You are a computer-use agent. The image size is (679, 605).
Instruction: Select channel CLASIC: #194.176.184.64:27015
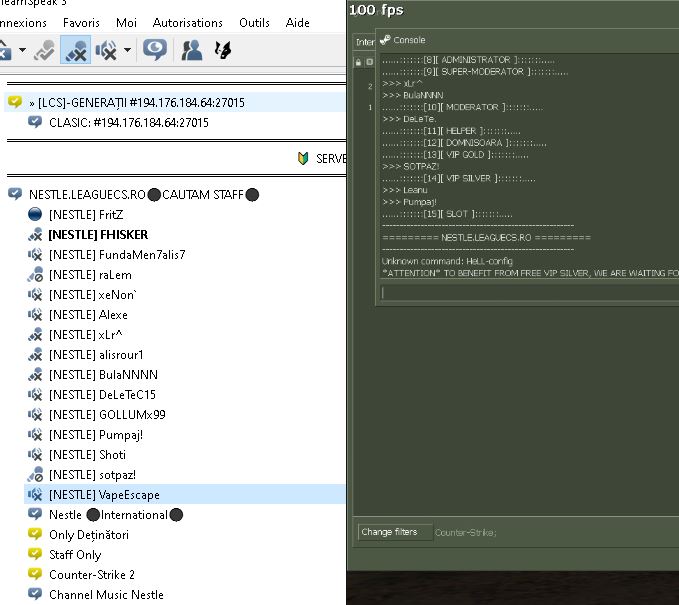(x=129, y=123)
